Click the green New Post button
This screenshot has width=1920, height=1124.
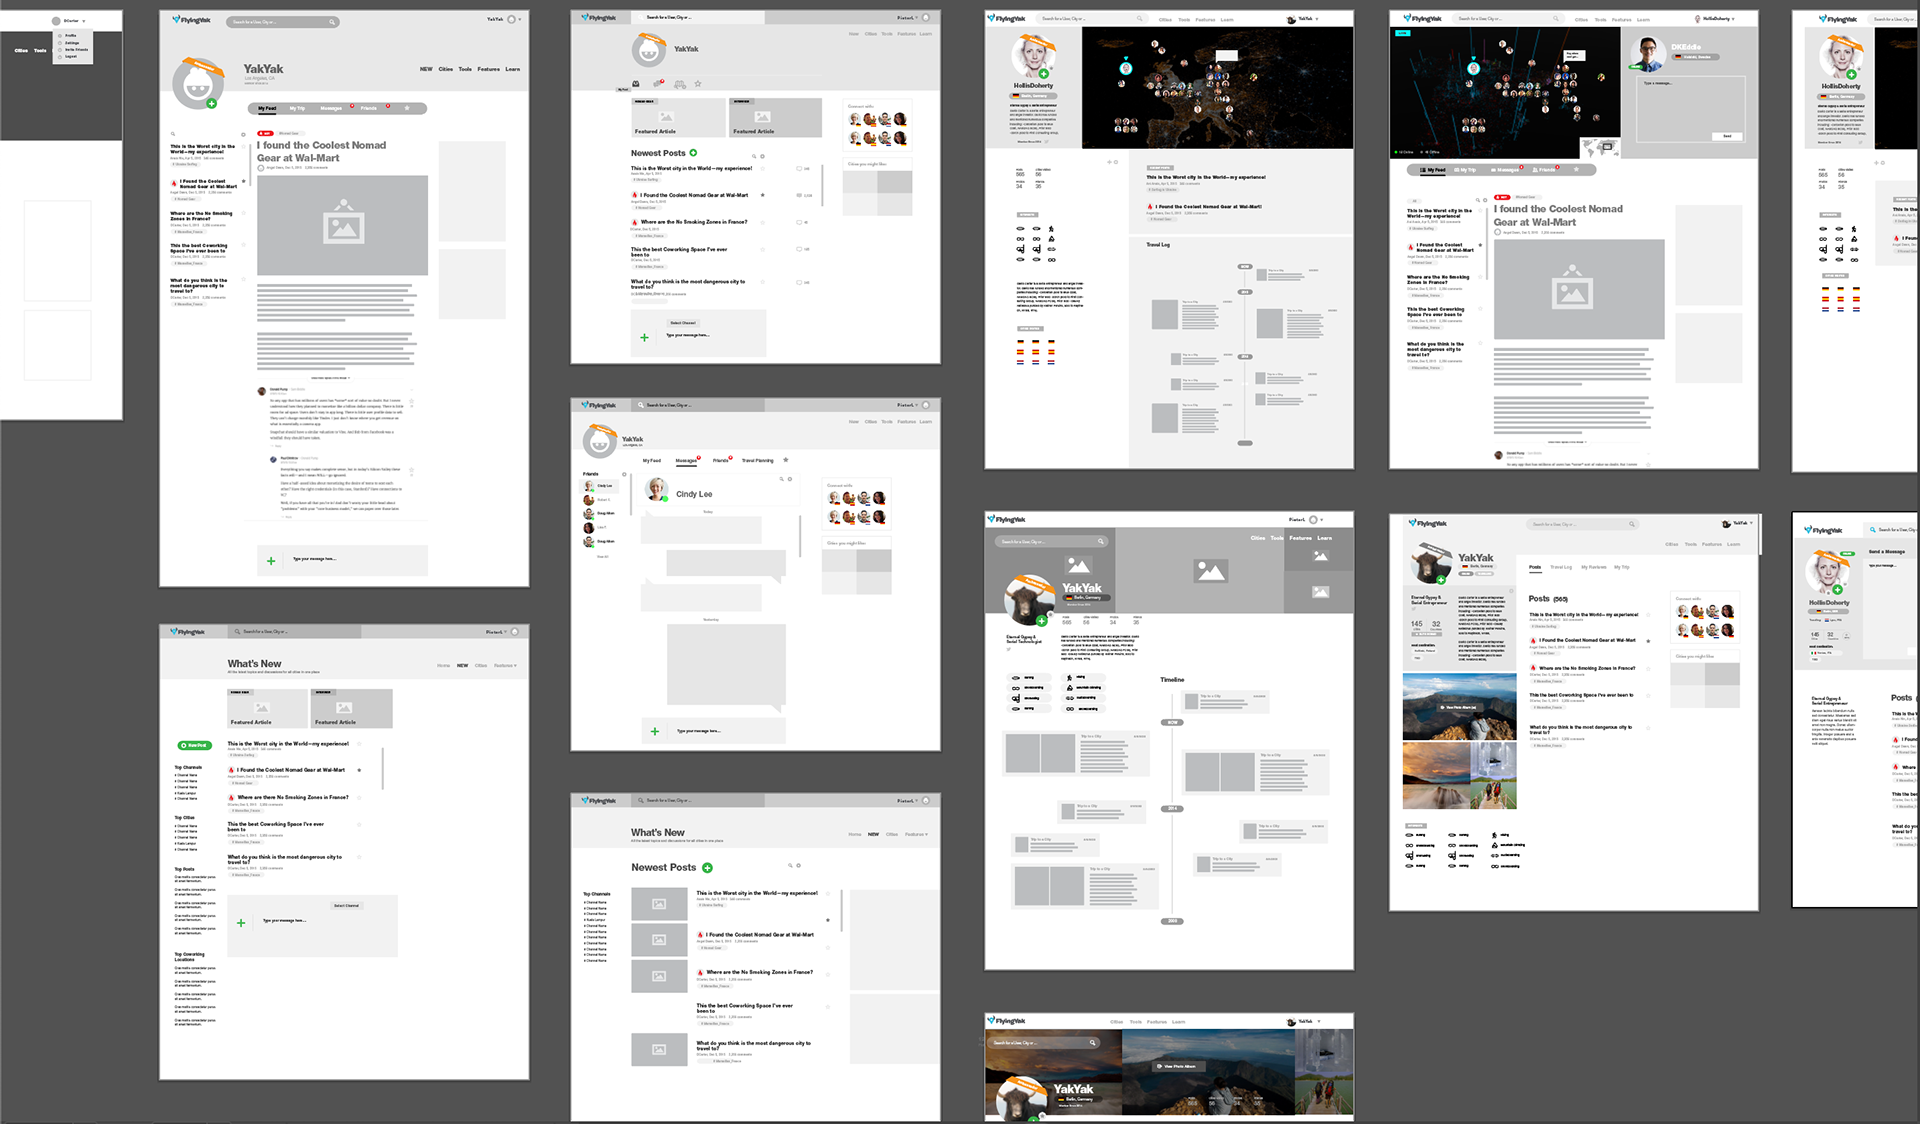click(x=194, y=745)
